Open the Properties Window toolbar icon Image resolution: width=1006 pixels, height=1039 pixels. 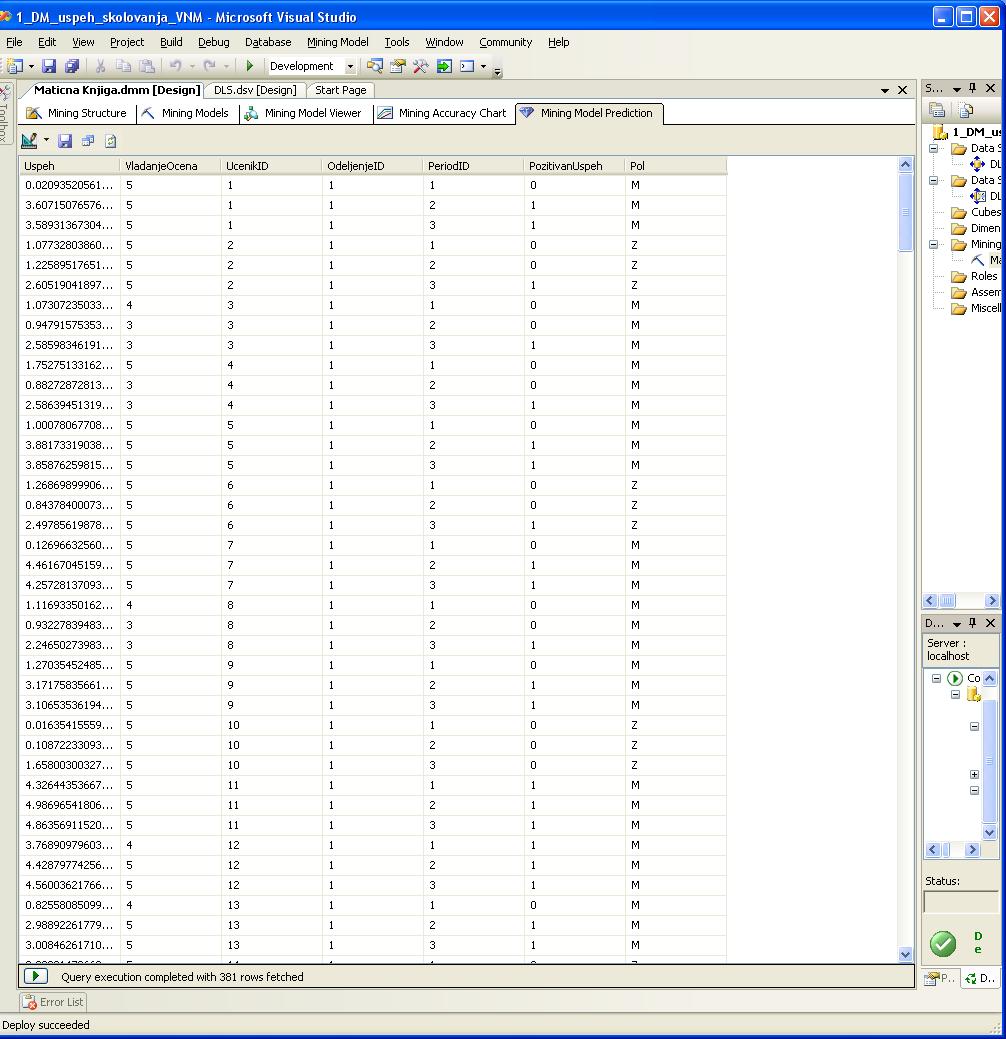click(398, 66)
